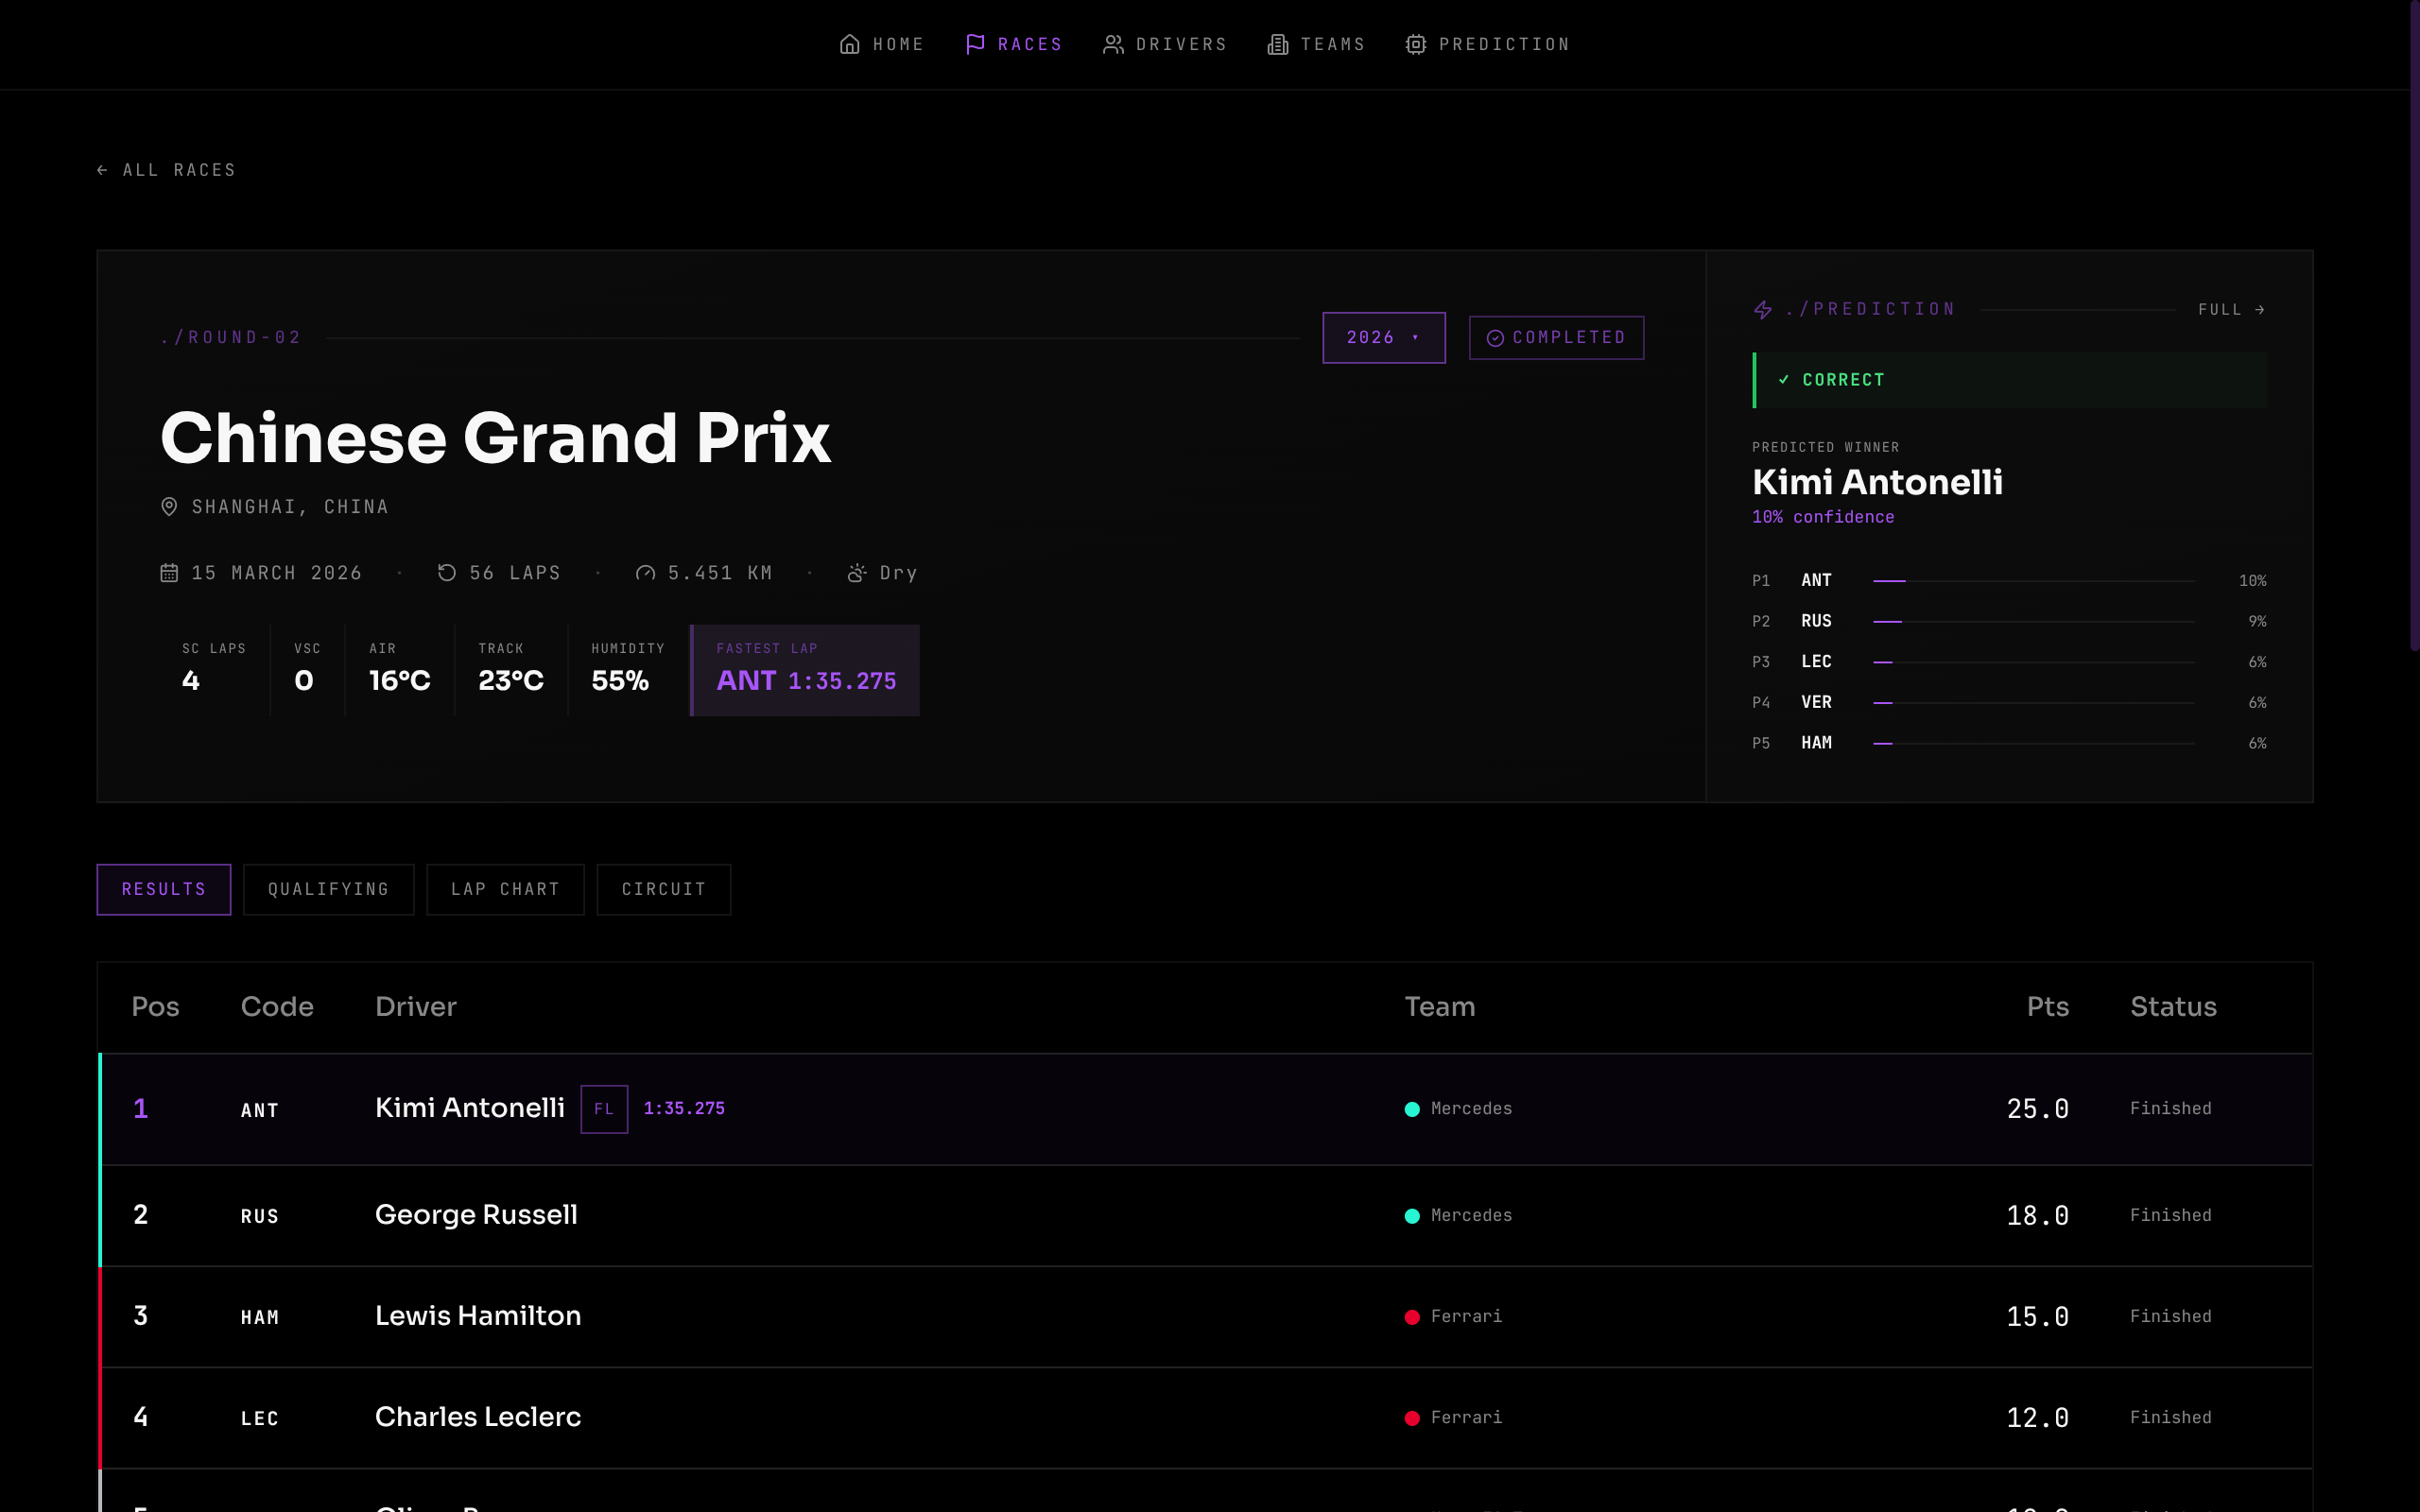Click the 1:35.275 time in Antonelli row
Screen dimensions: 2420x1512
coord(684,1109)
